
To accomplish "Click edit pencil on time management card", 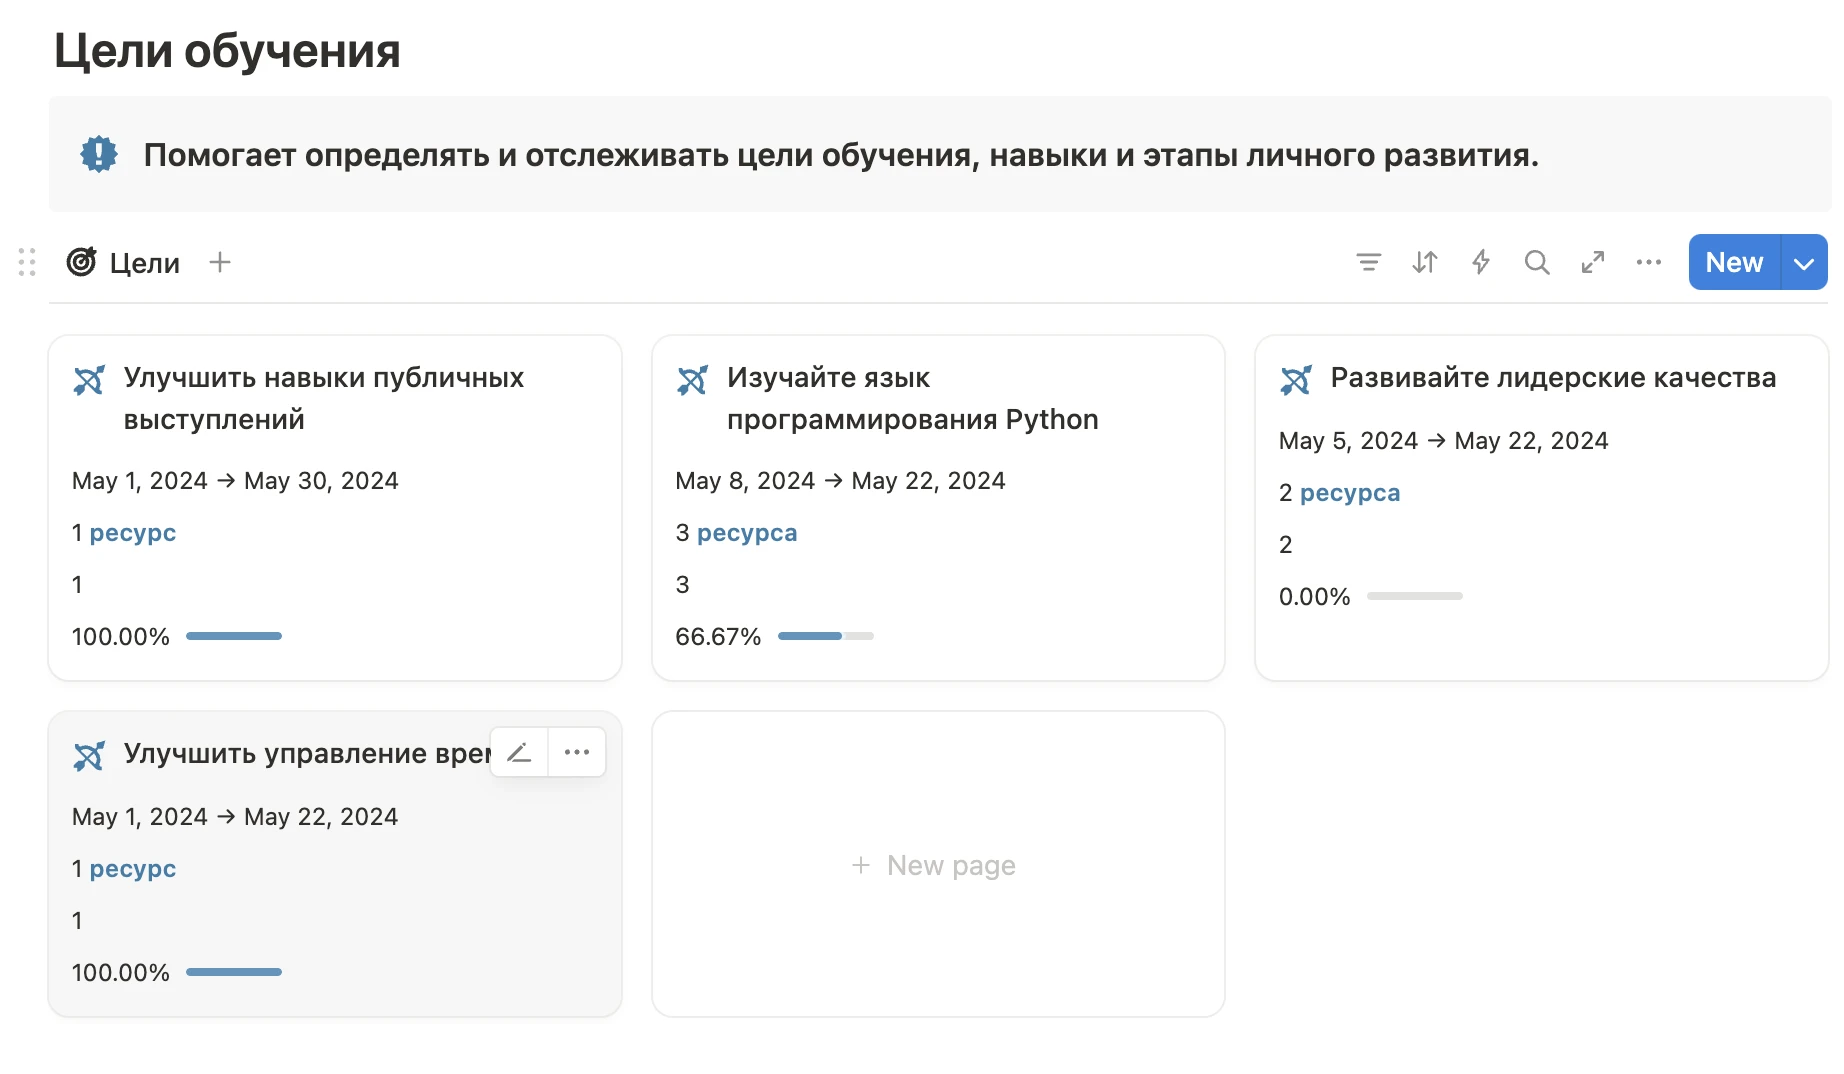I will coord(519,752).
